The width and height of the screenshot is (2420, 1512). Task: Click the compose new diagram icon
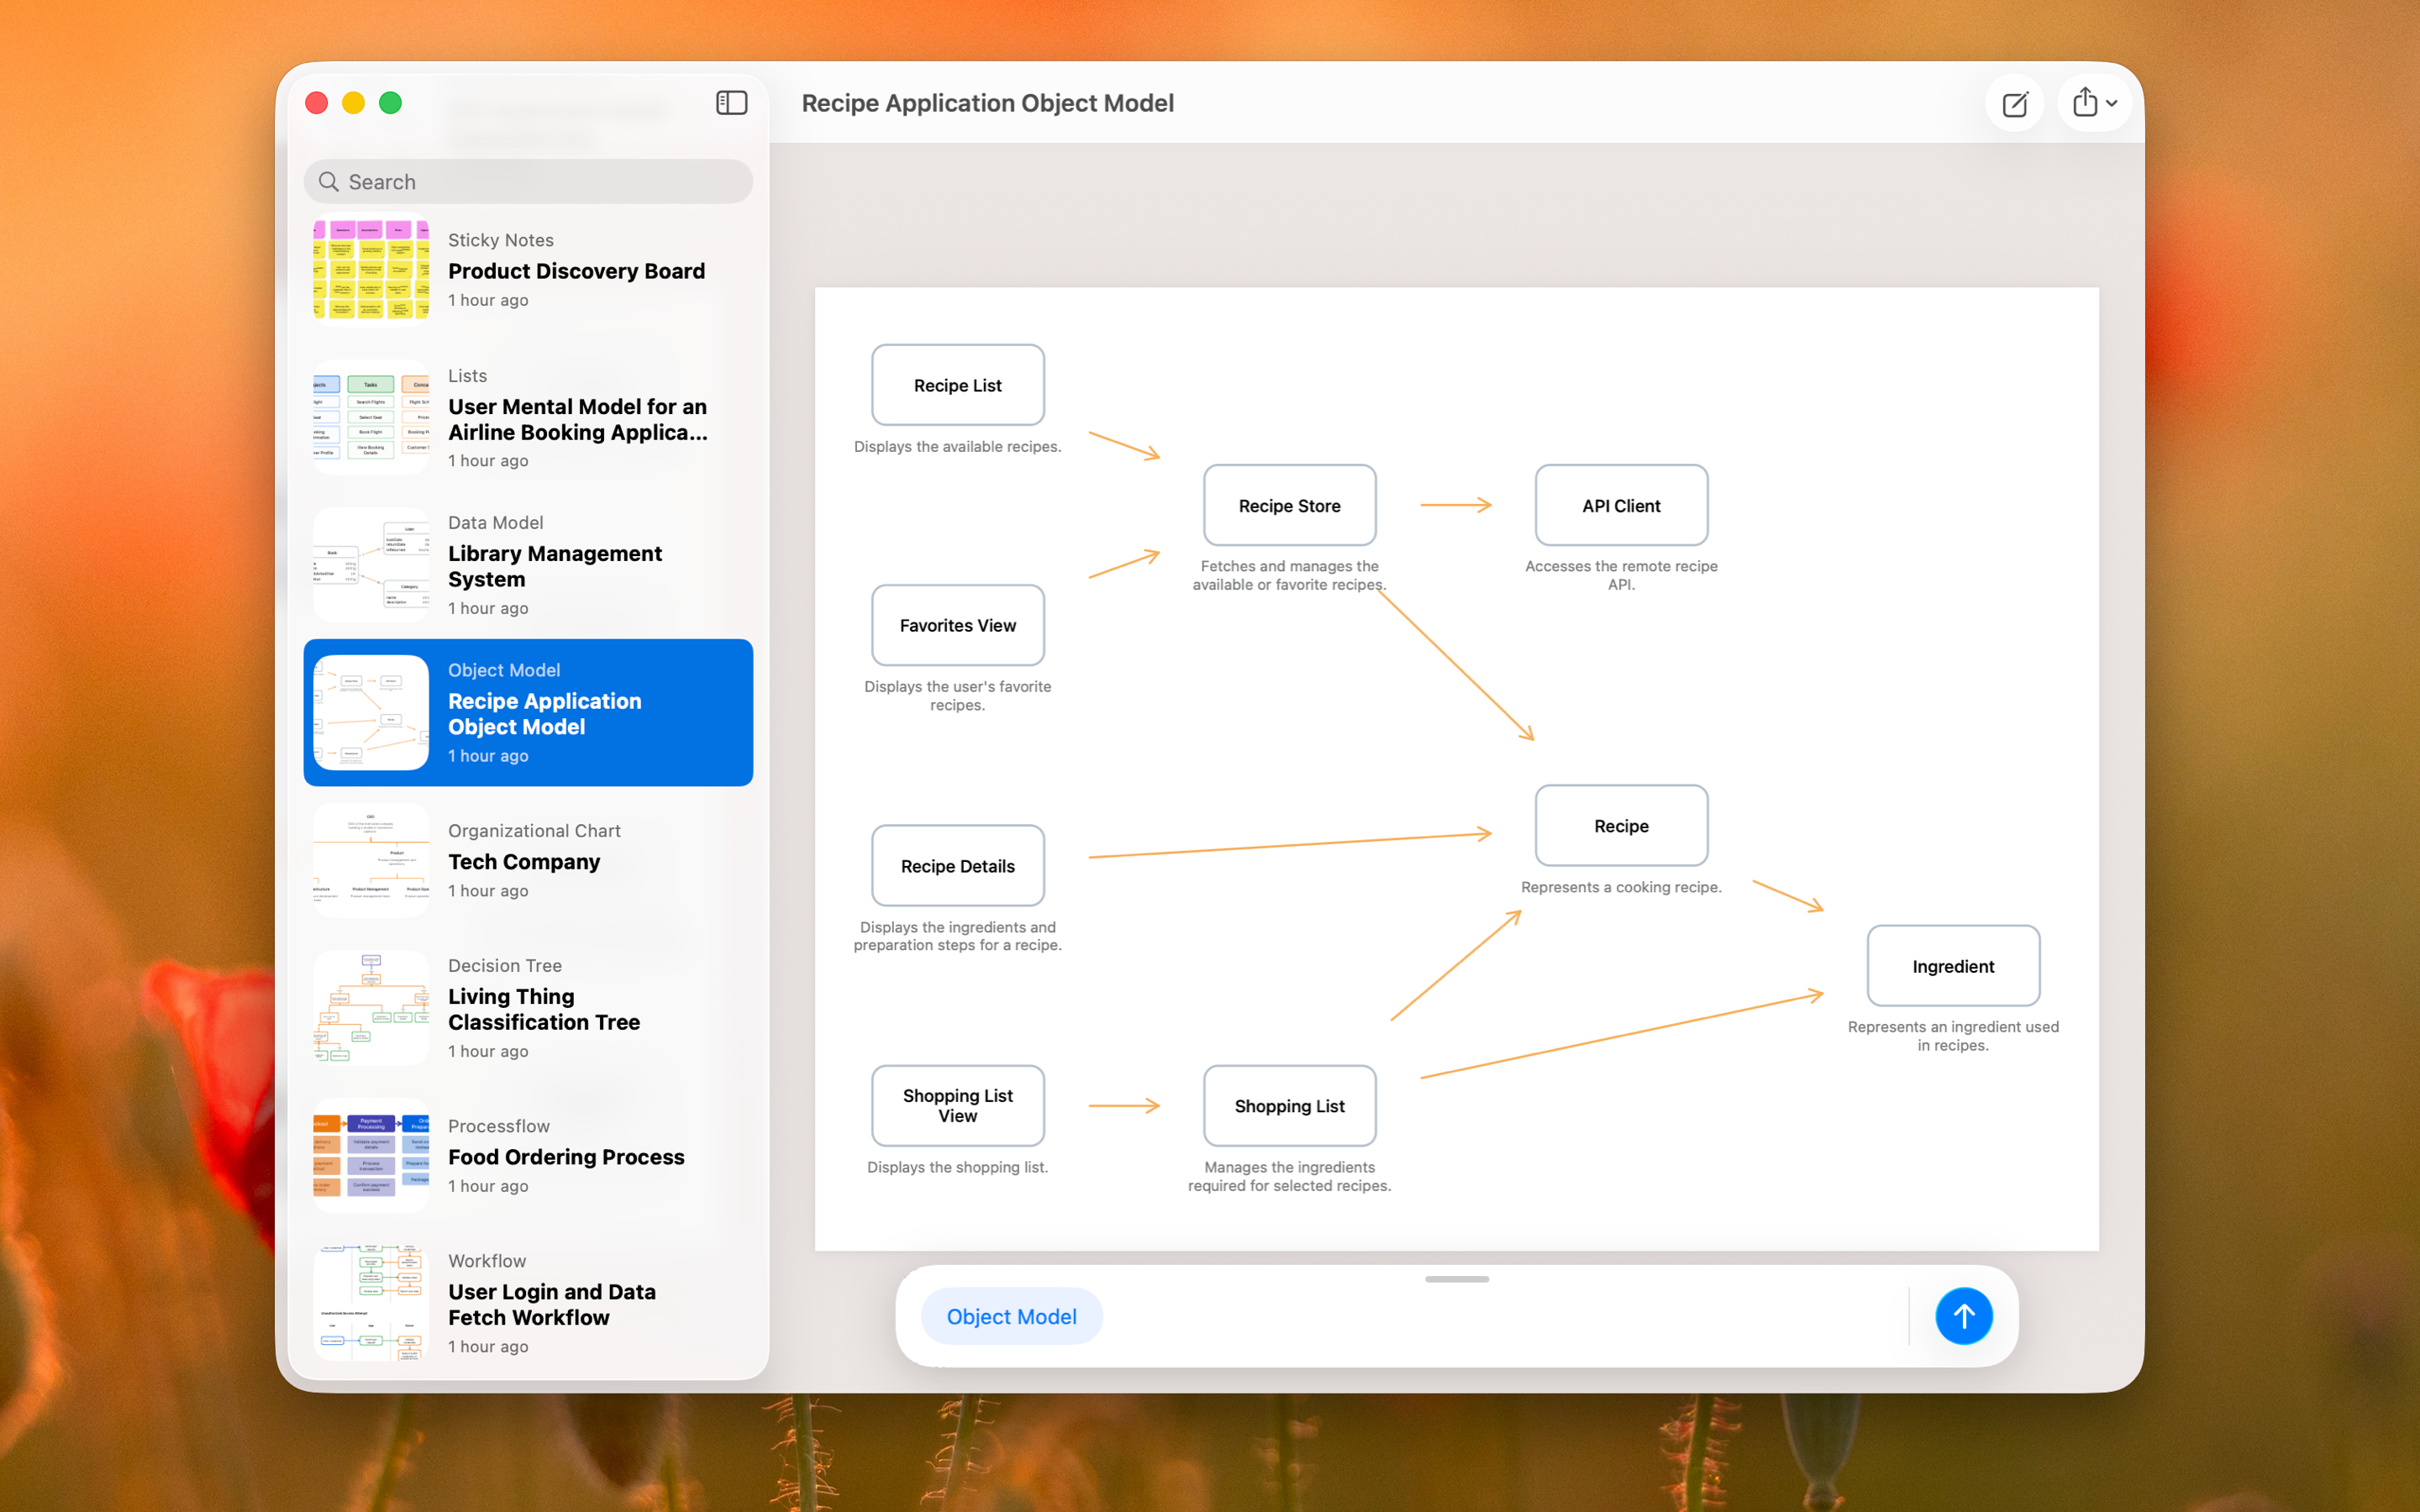click(2014, 103)
